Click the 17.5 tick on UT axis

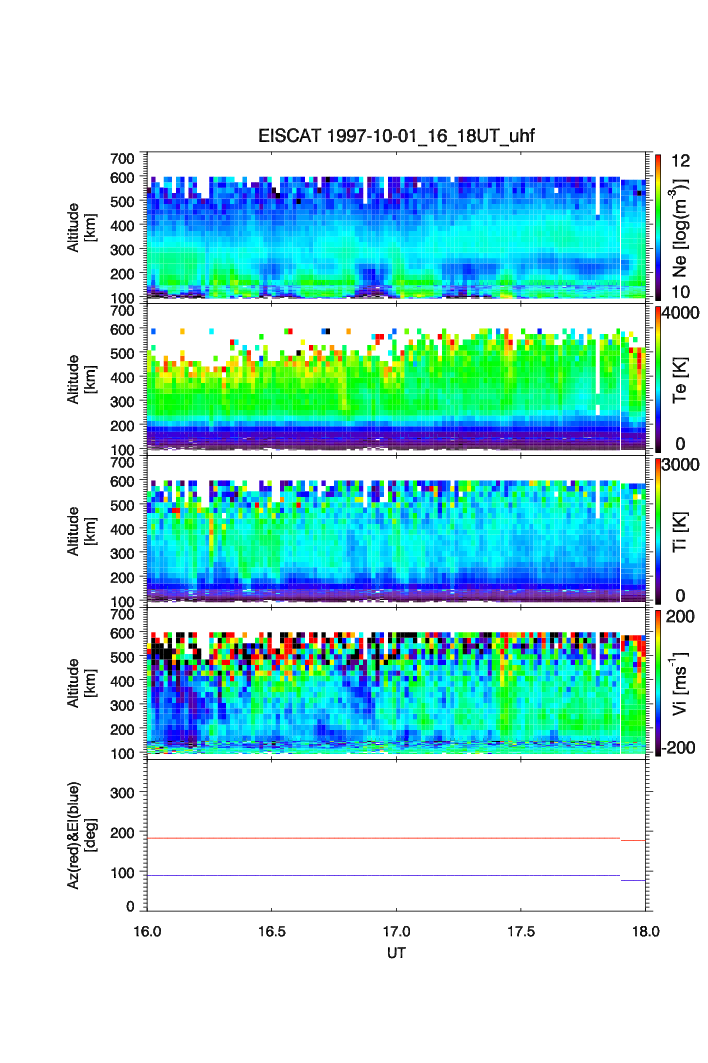click(521, 931)
